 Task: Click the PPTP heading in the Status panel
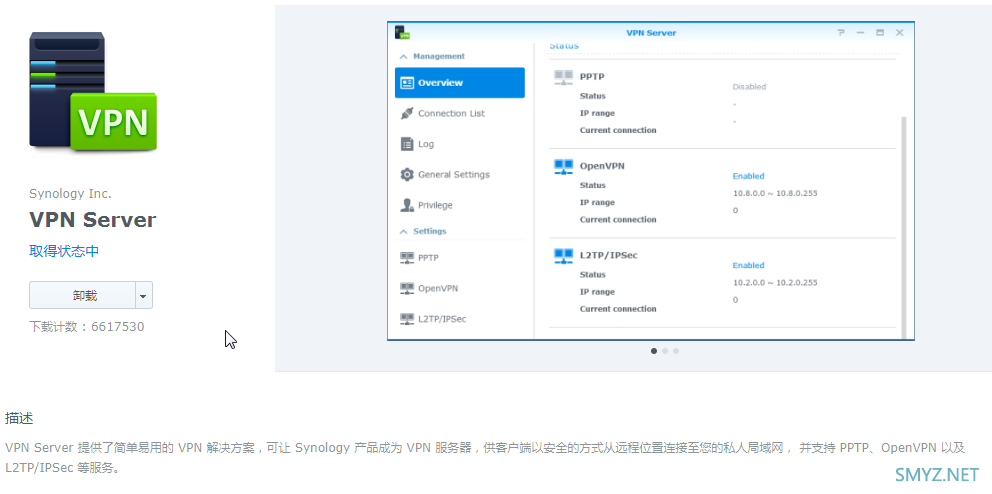click(592, 77)
